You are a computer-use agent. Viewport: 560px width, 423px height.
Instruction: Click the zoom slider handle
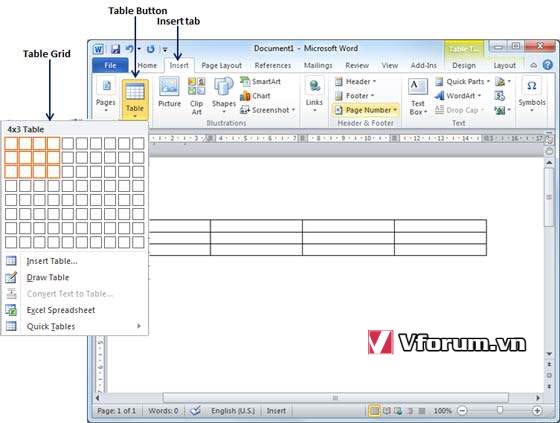point(500,410)
